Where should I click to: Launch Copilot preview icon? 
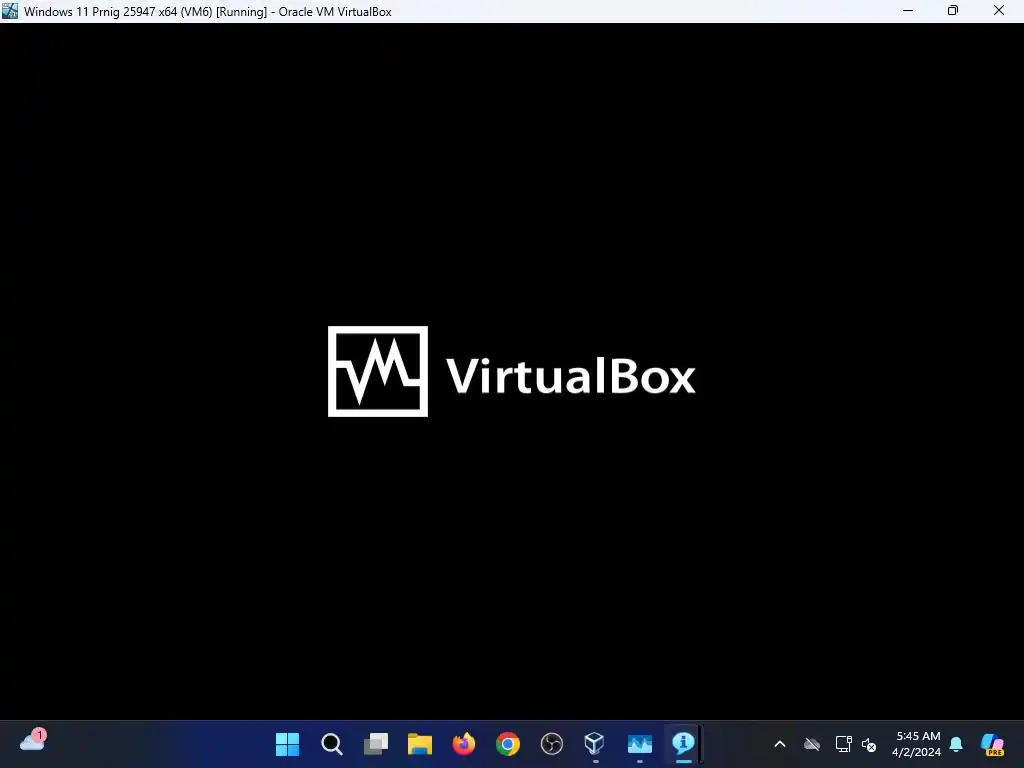click(992, 744)
